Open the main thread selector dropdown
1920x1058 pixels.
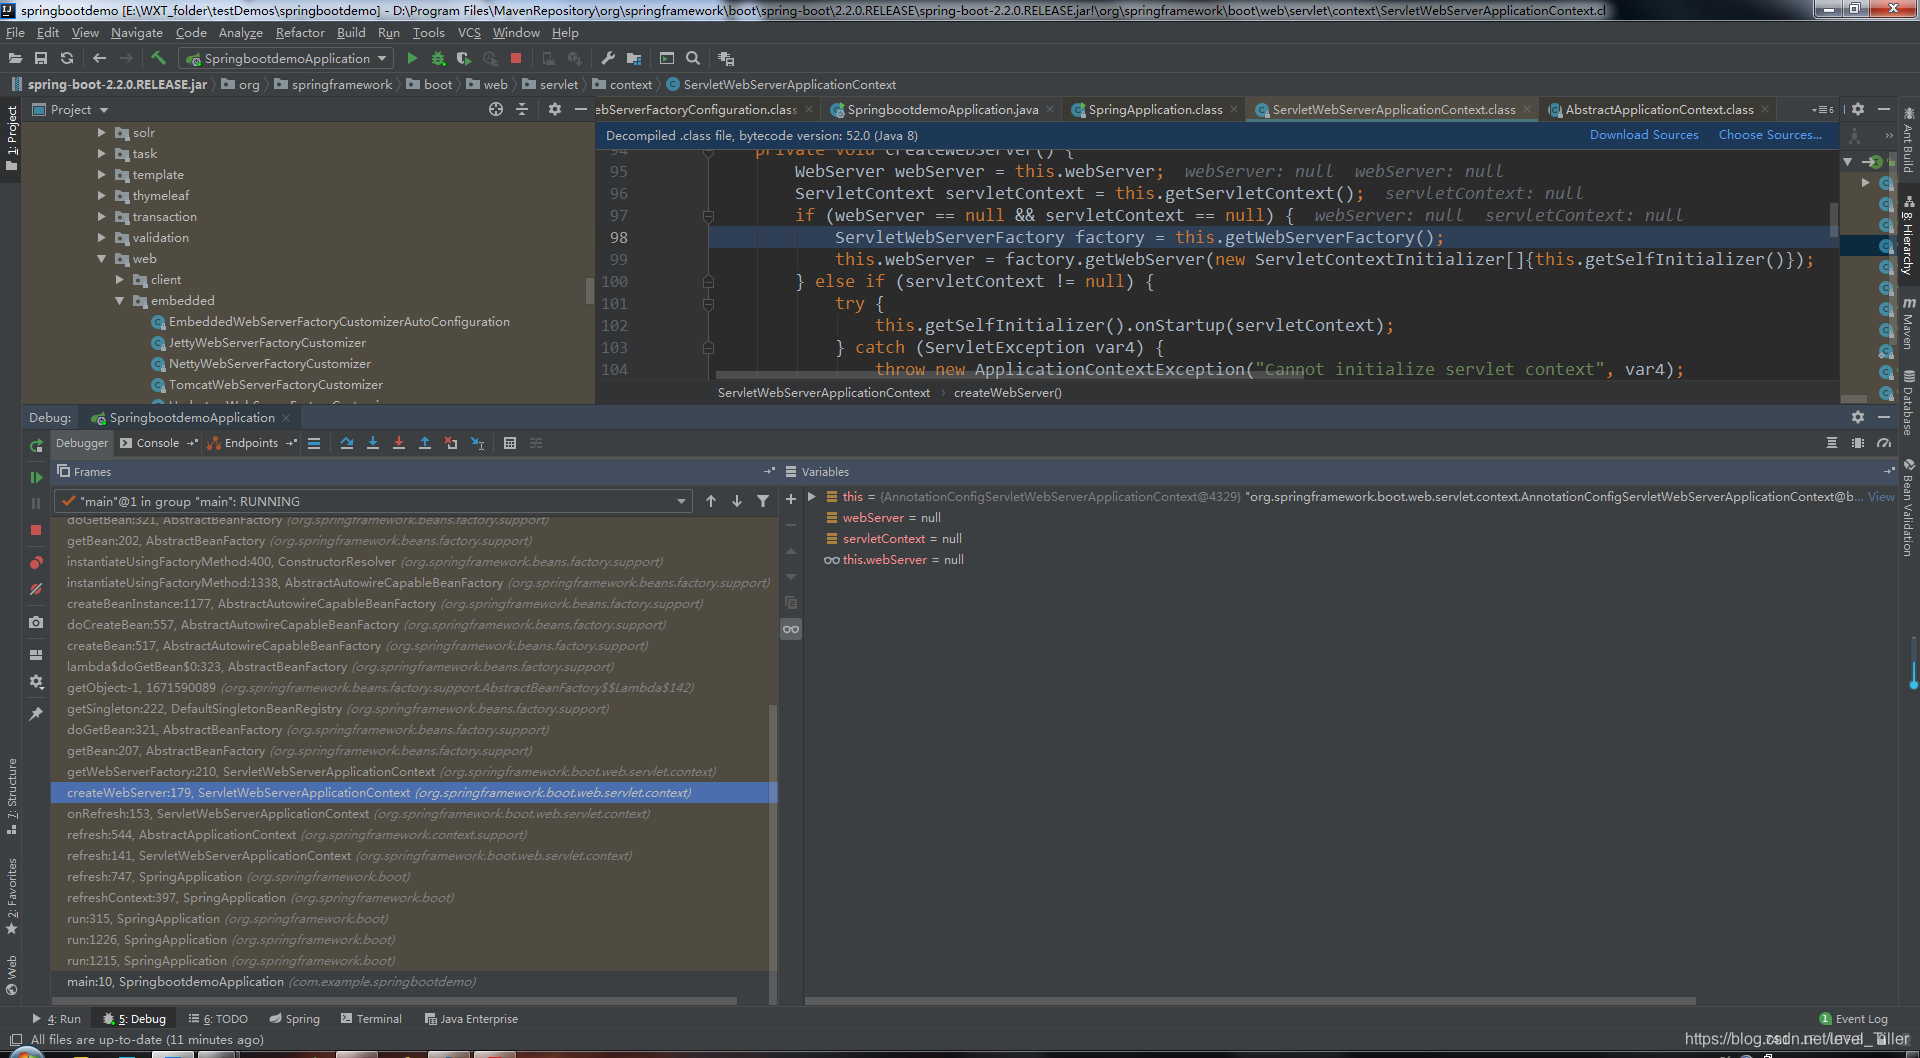374,501
